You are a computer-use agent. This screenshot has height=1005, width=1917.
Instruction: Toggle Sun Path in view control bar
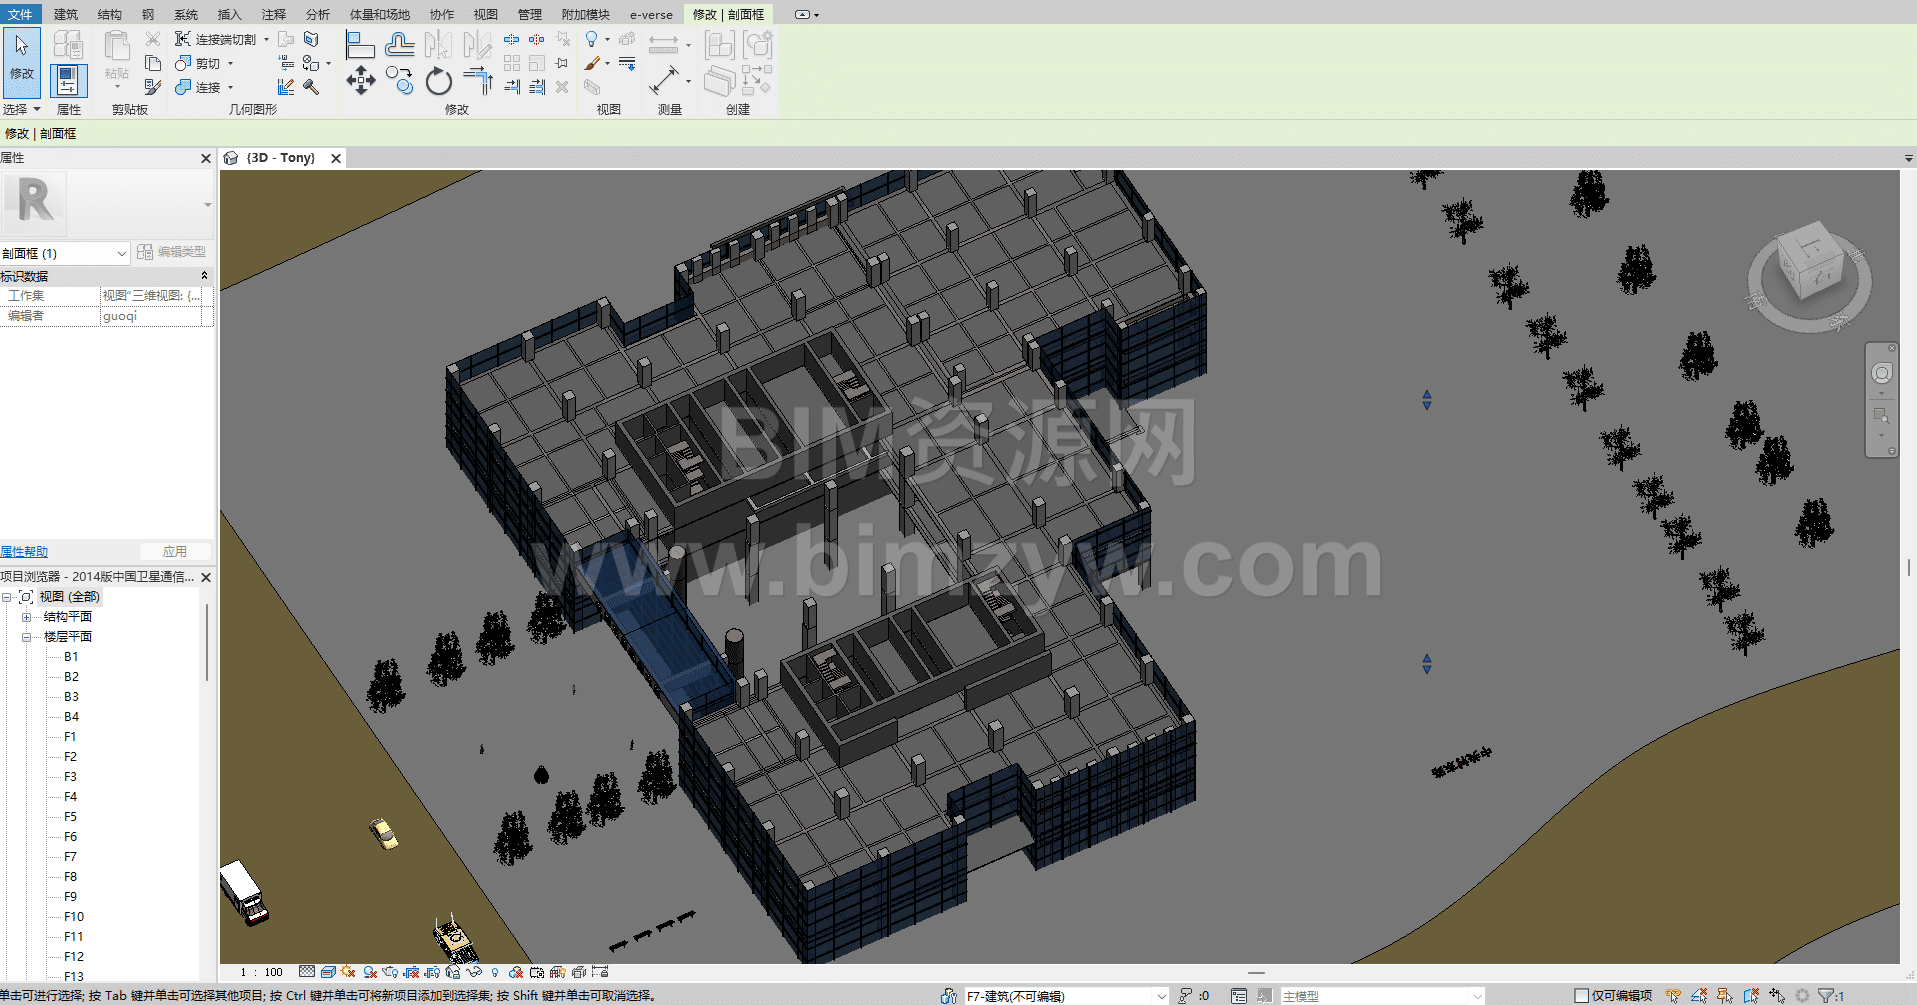tap(348, 971)
